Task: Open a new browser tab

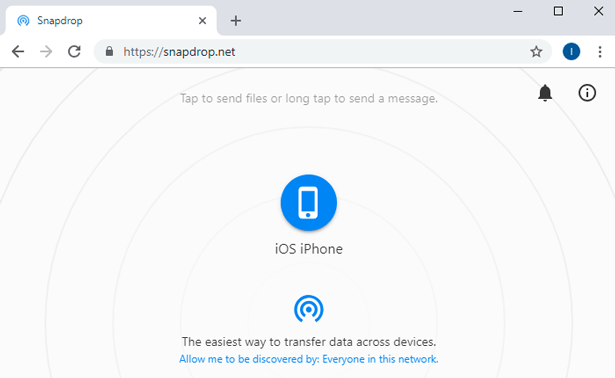Action: 236,20
